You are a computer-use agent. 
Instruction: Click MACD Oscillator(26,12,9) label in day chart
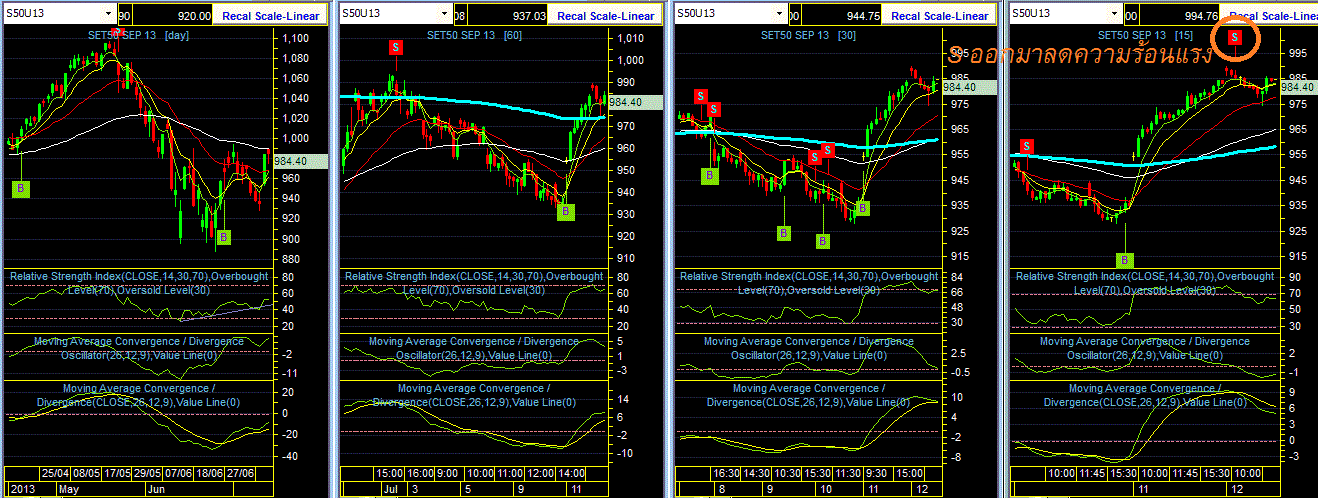pos(138,348)
